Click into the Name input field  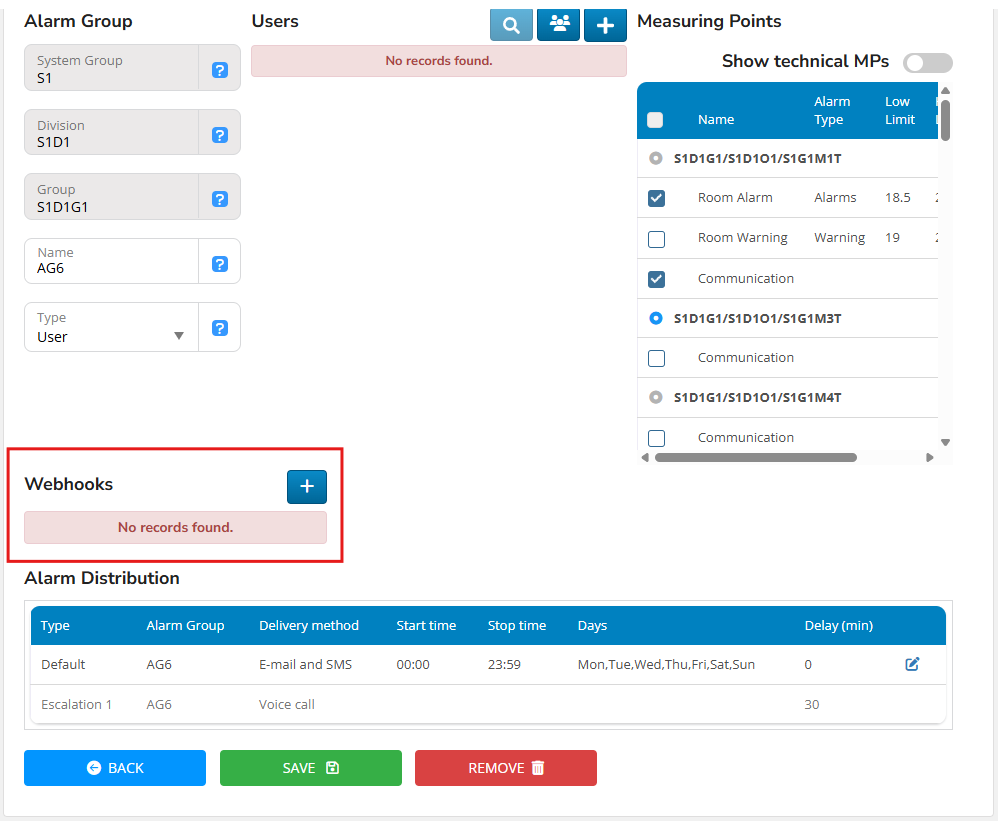tap(111, 268)
